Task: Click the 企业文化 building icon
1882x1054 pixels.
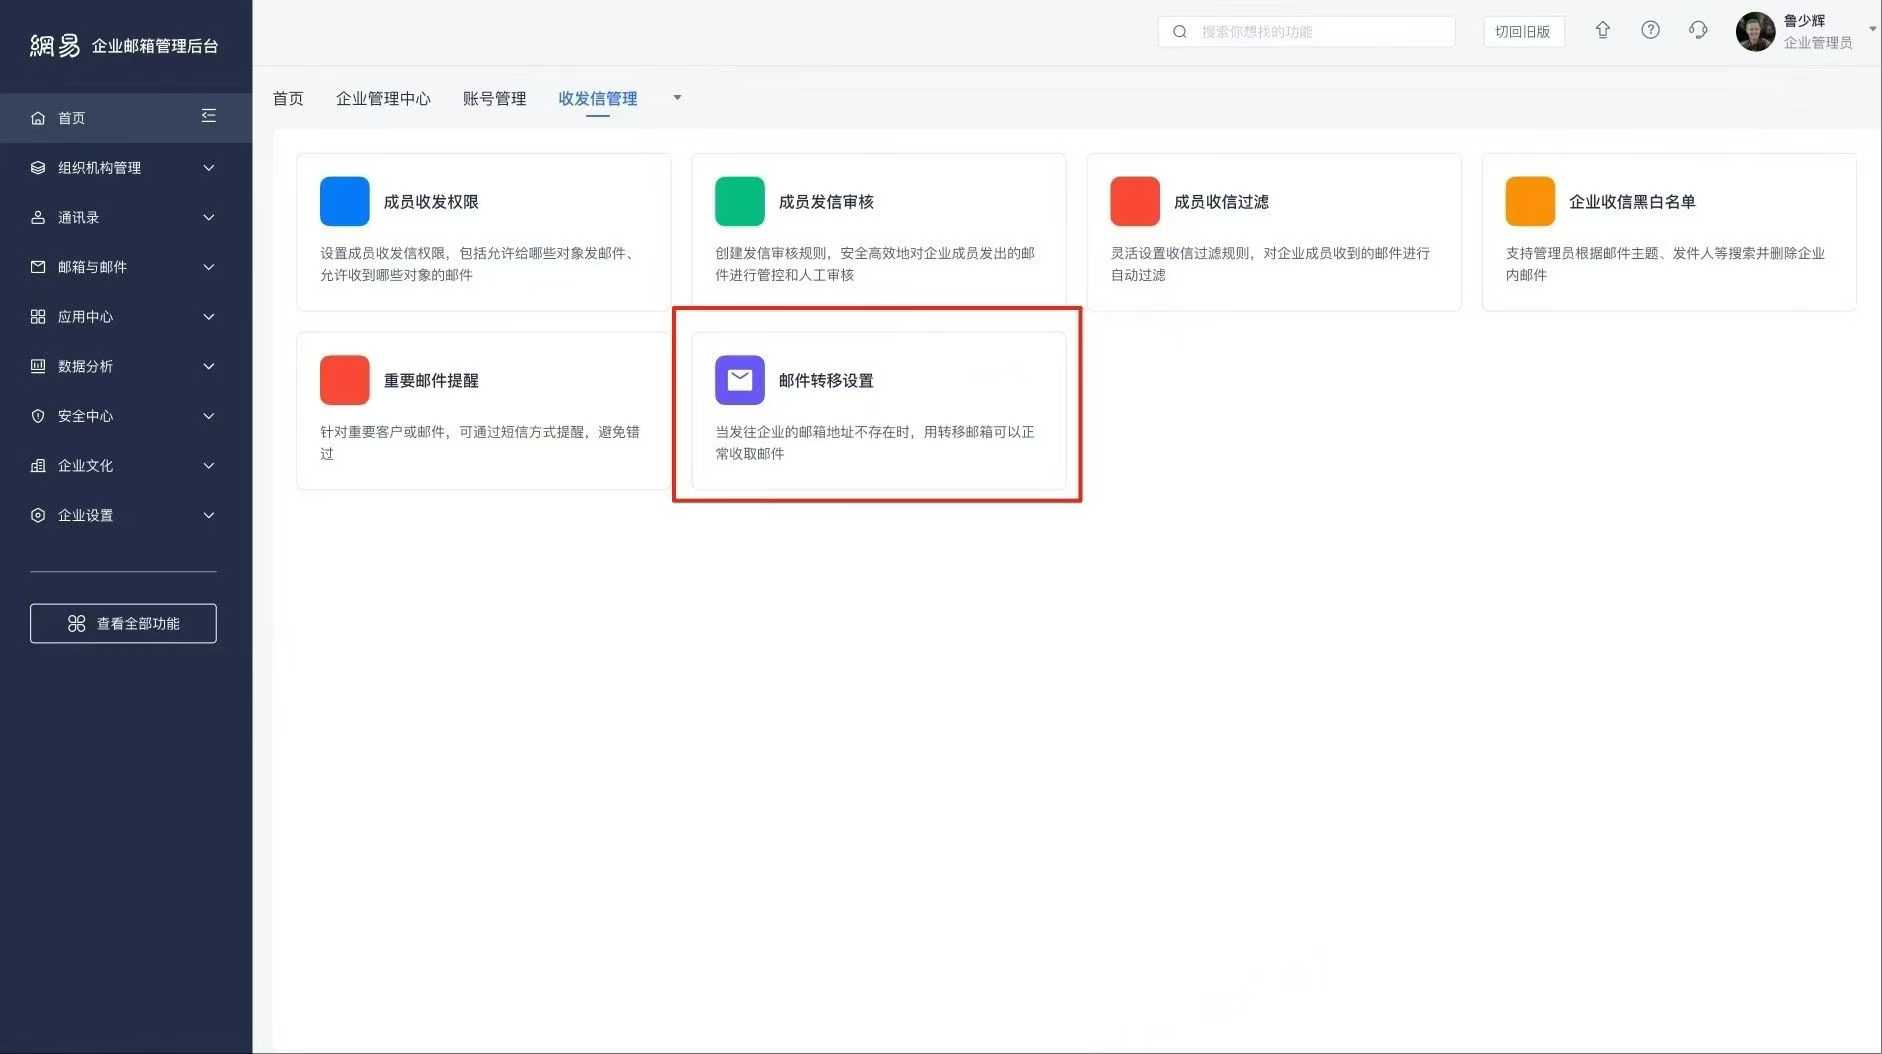Action: [x=38, y=466]
